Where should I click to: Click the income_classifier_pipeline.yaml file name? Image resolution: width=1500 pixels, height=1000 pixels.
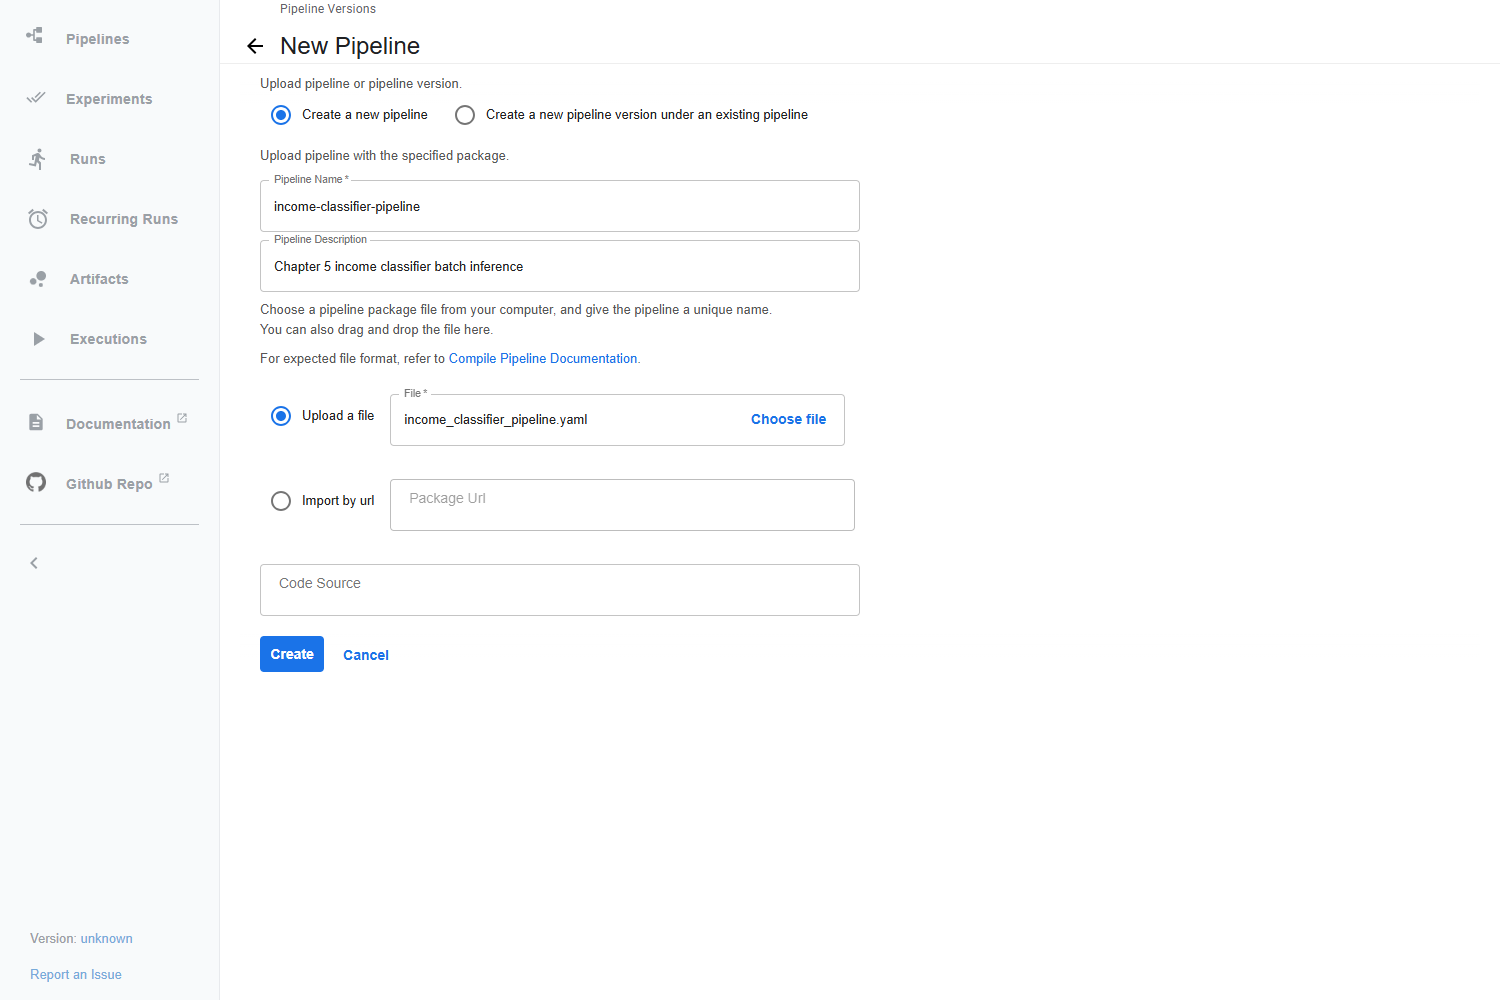(x=496, y=420)
